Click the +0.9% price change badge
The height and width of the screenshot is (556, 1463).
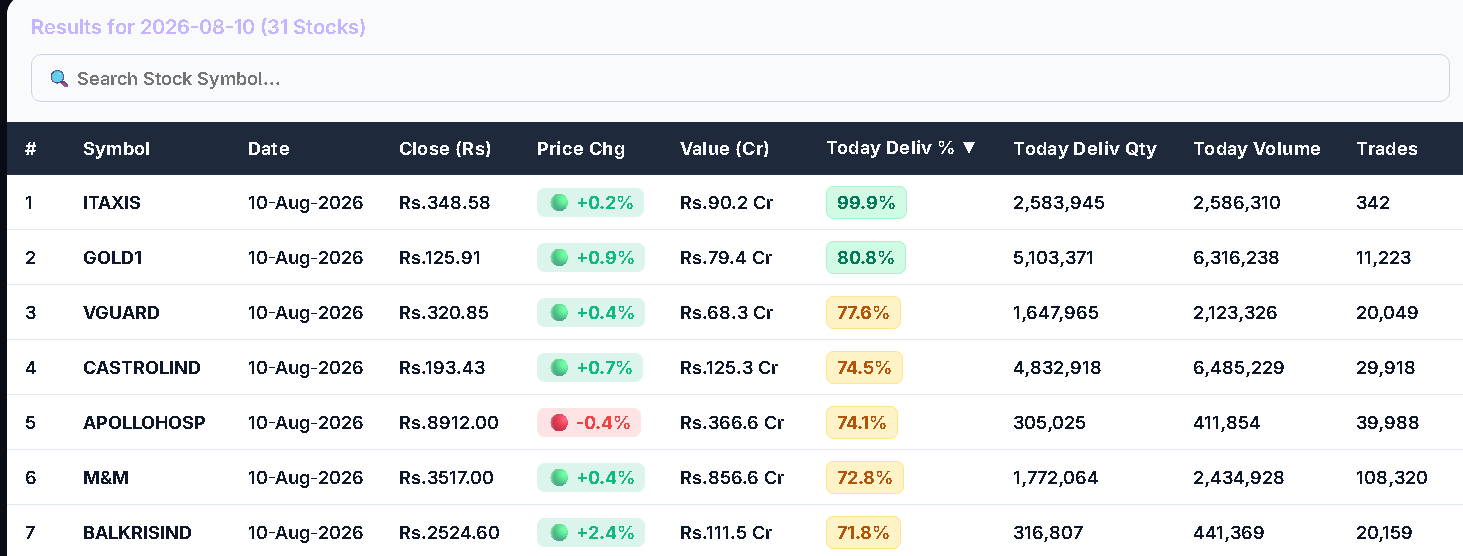pos(591,257)
